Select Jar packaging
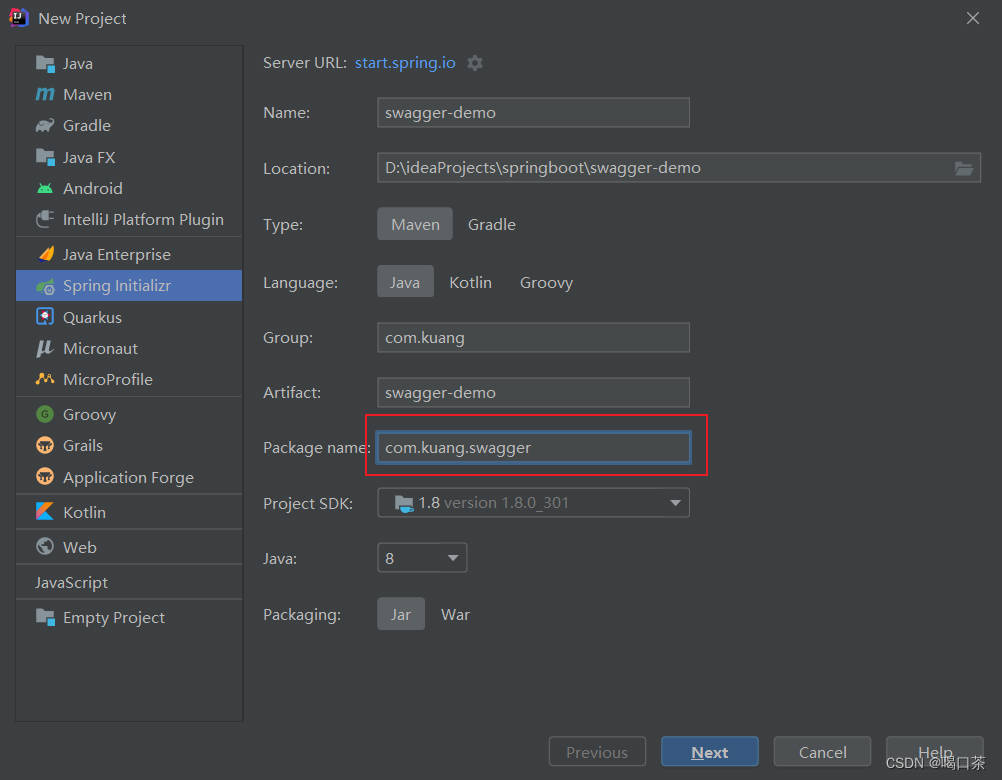 click(401, 614)
